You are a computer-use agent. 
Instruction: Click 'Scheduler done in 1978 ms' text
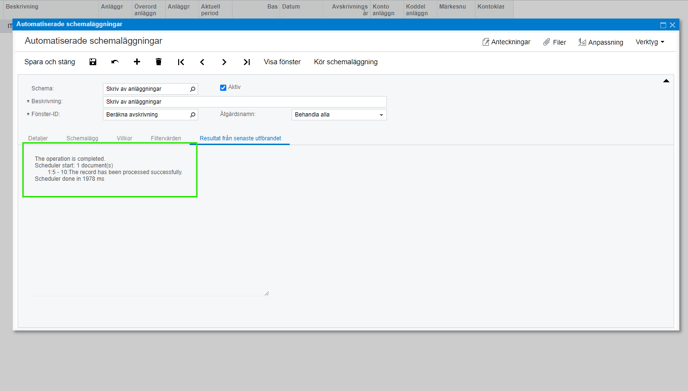tap(69, 179)
